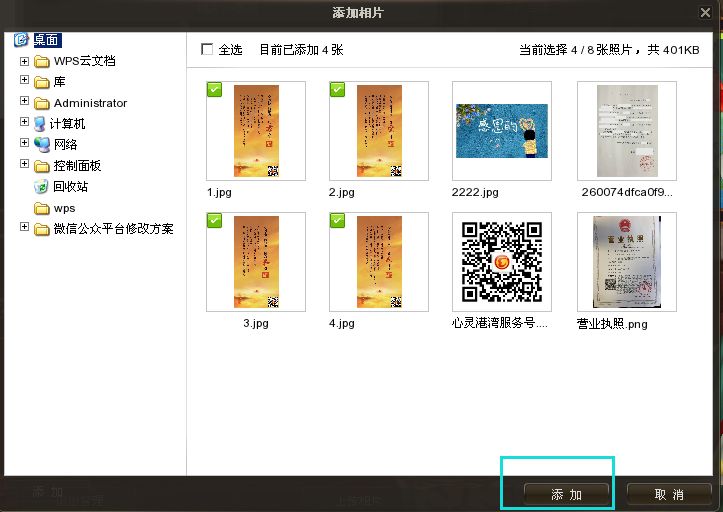Screen dimensions: 723x512
Task: Click the 2.jpg file name
Action: pos(342,192)
